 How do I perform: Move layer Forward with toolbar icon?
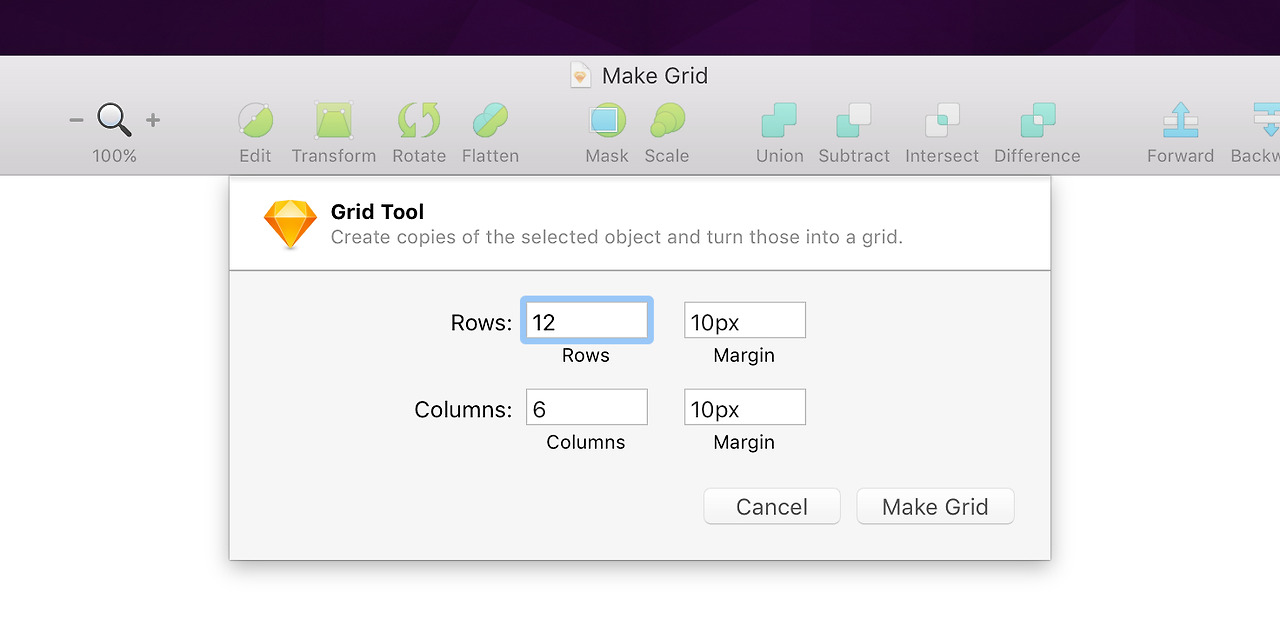click(1180, 120)
